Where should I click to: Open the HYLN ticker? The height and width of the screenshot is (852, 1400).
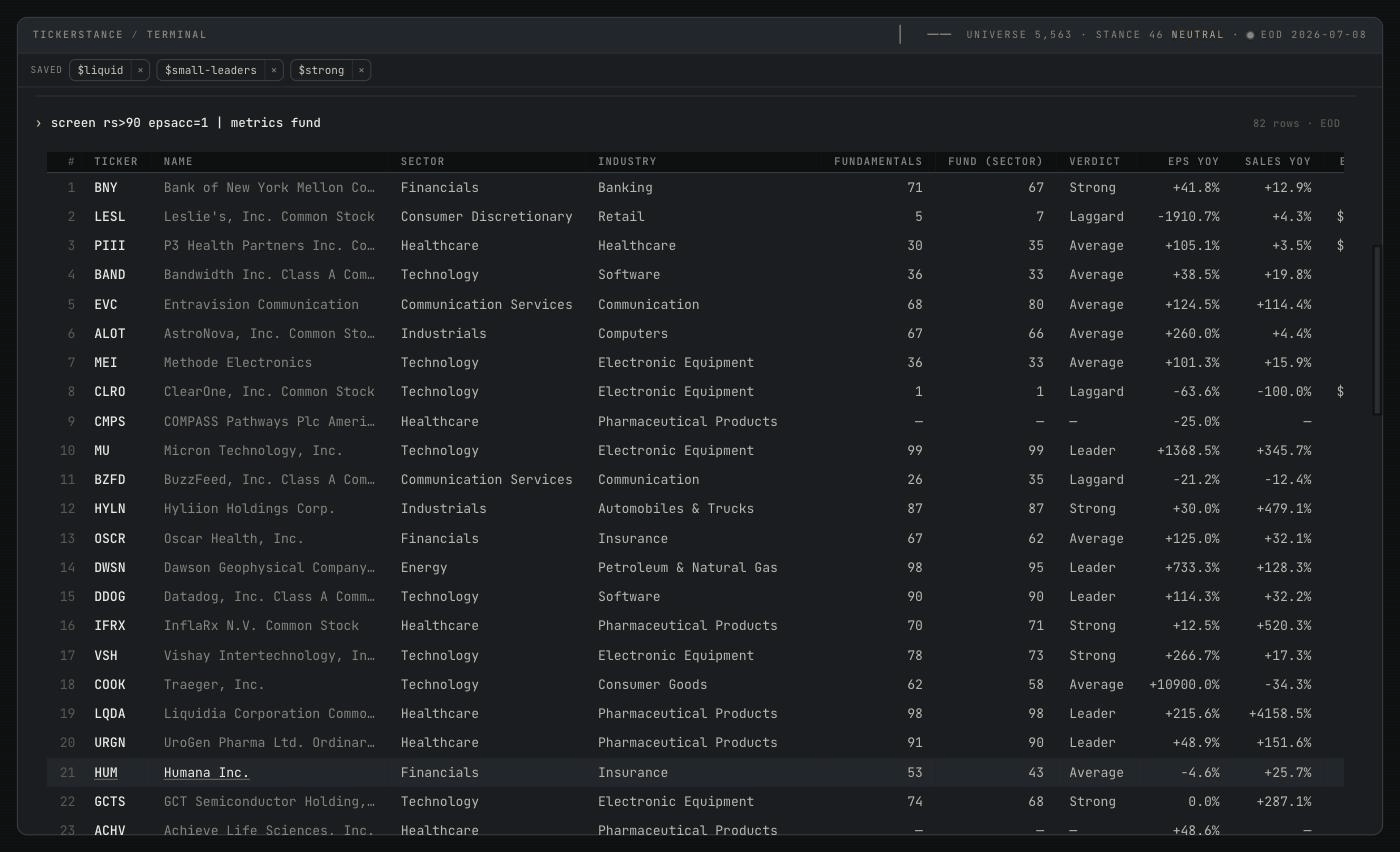[x=110, y=508]
